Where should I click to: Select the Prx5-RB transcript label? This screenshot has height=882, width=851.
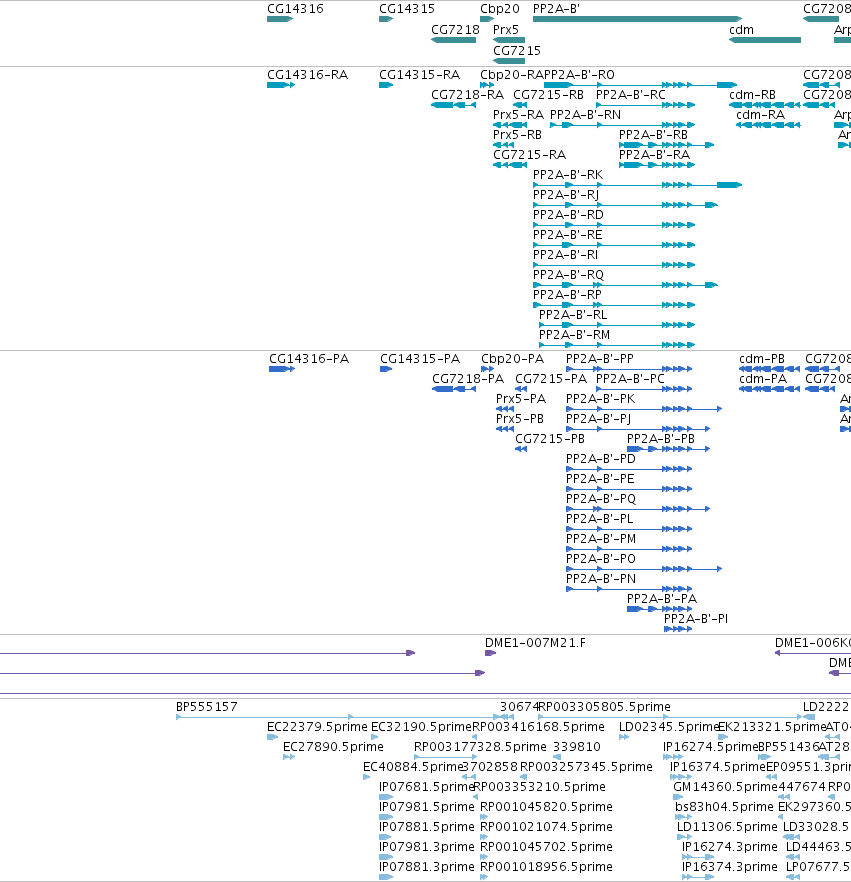pos(517,135)
